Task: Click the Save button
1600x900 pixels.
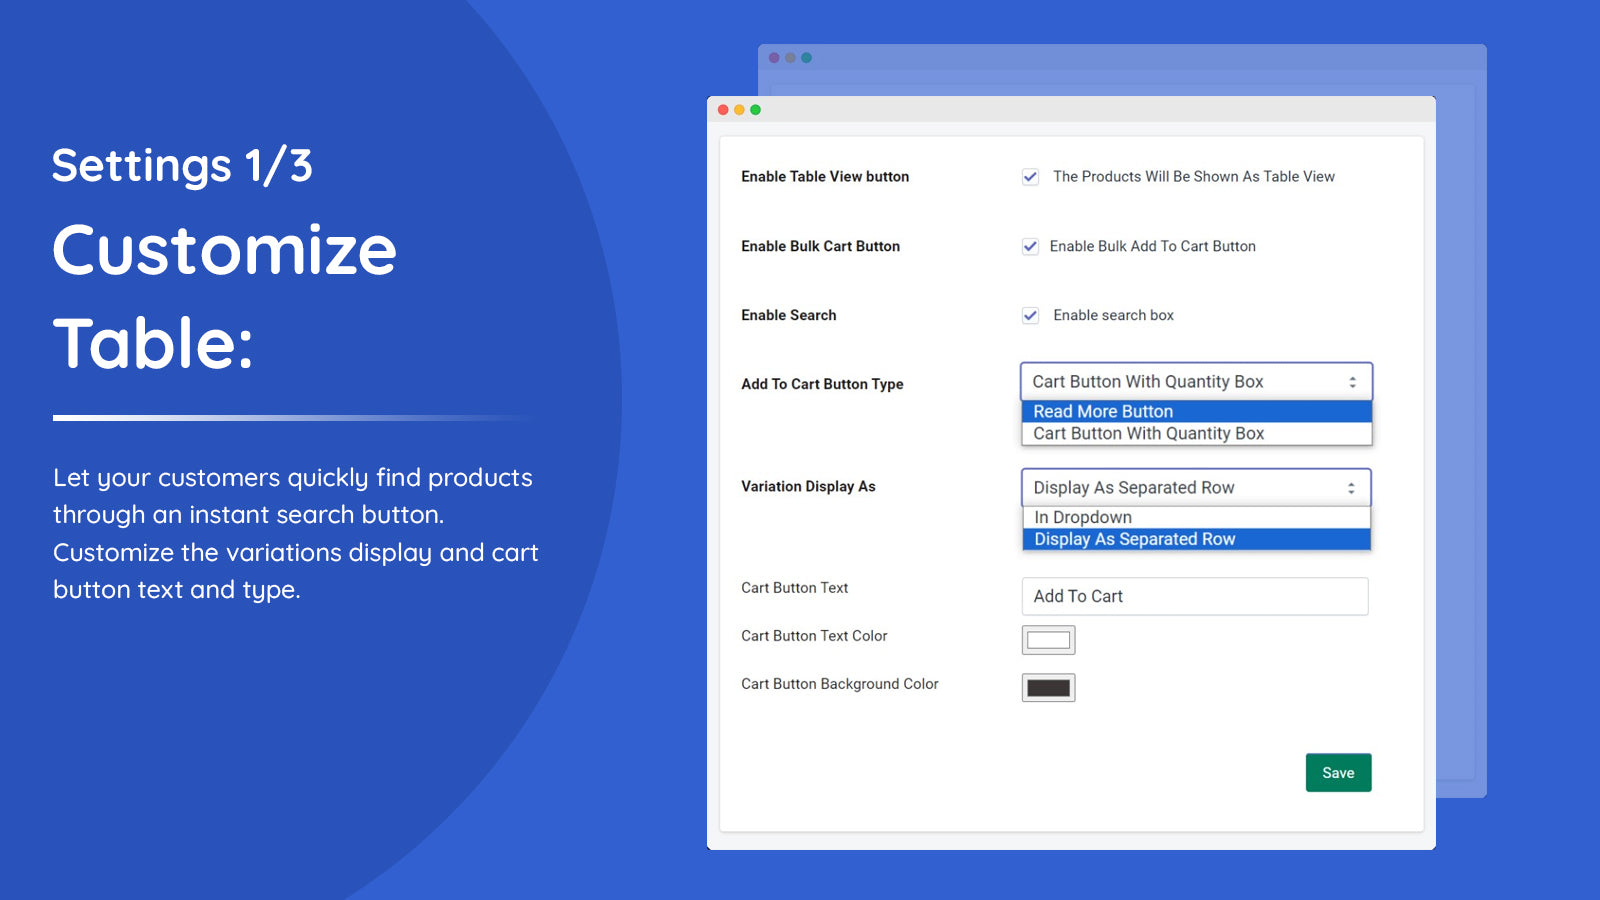Action: click(1338, 772)
